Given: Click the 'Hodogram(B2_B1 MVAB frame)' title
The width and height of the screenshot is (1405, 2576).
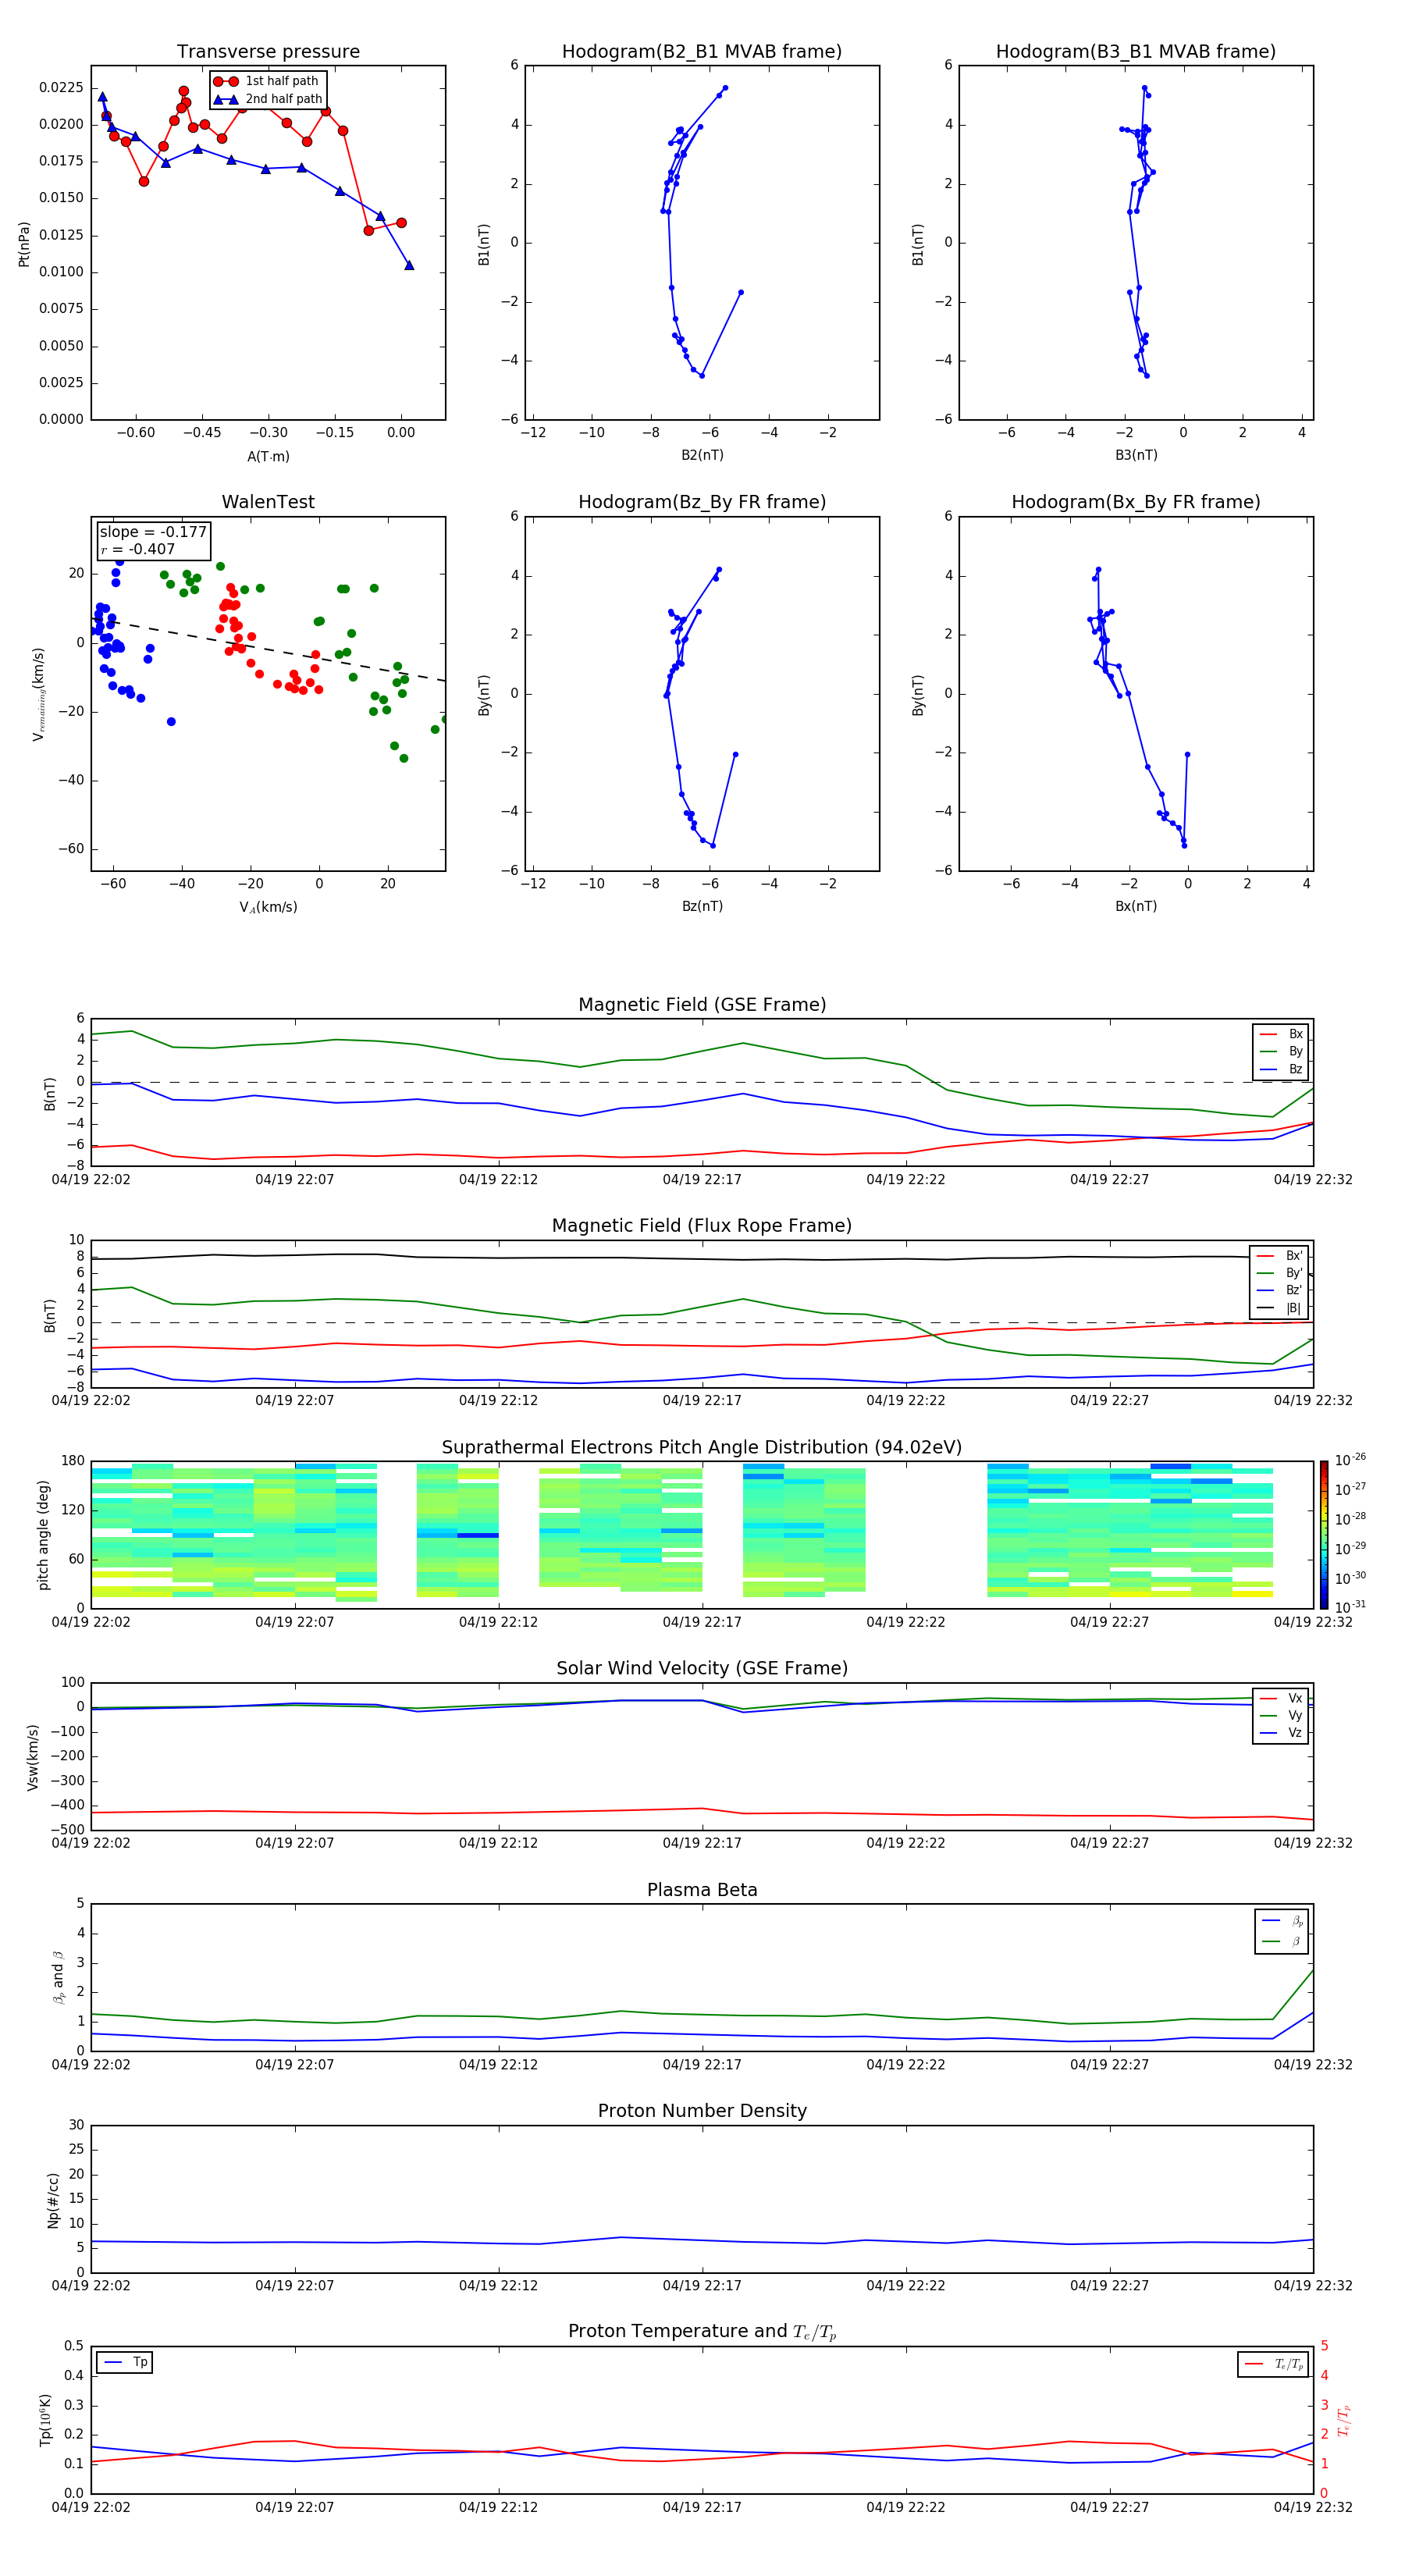Looking at the screenshot, I should [x=702, y=52].
